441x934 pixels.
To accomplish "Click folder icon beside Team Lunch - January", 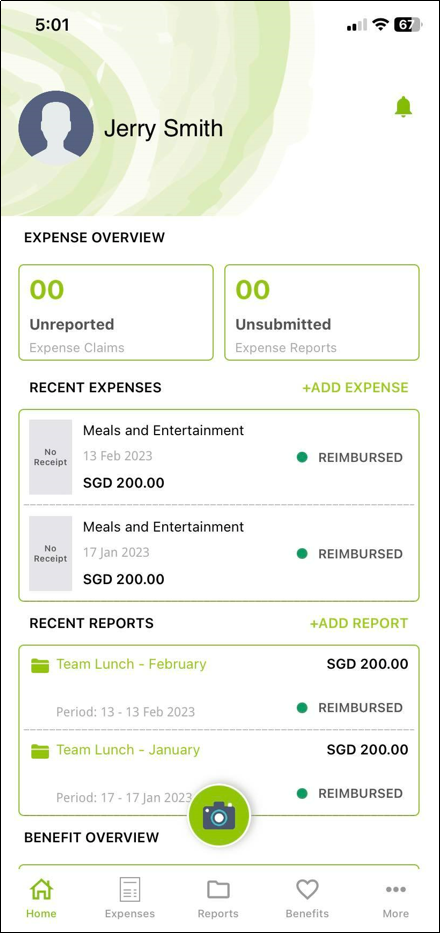I will 40,751.
